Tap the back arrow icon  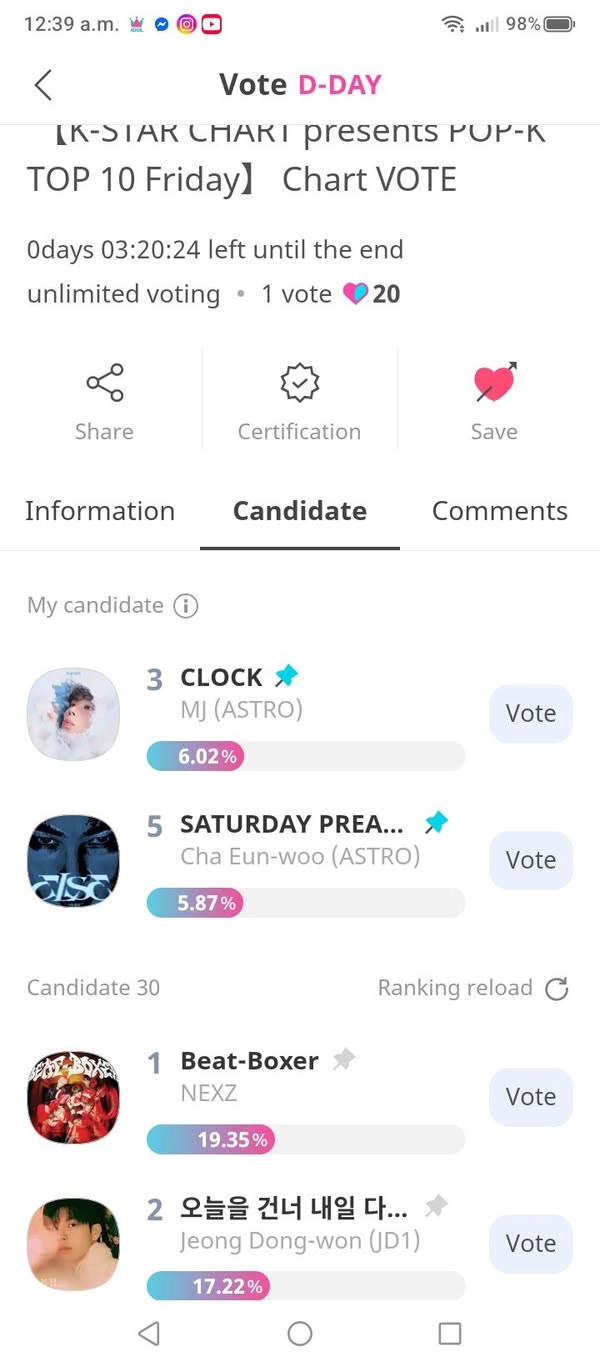[43, 85]
